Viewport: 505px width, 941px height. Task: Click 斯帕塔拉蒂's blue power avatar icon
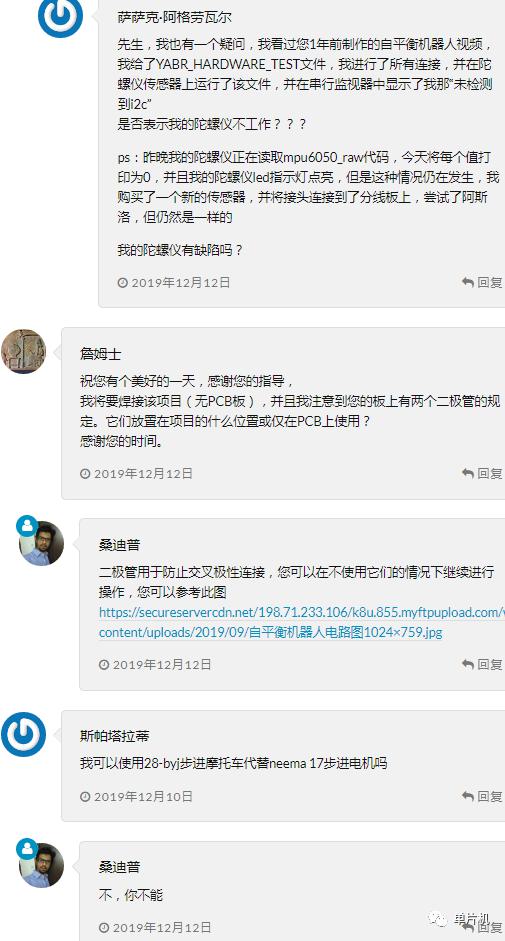(x=23, y=735)
